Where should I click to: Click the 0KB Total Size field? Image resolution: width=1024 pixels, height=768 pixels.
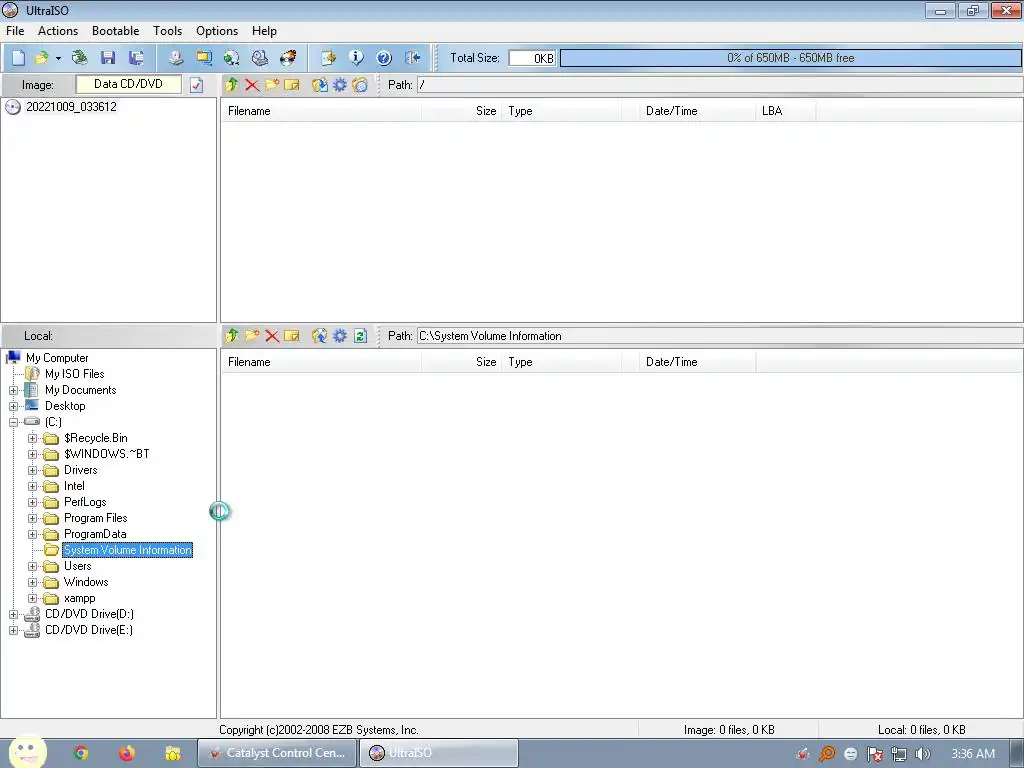[532, 58]
